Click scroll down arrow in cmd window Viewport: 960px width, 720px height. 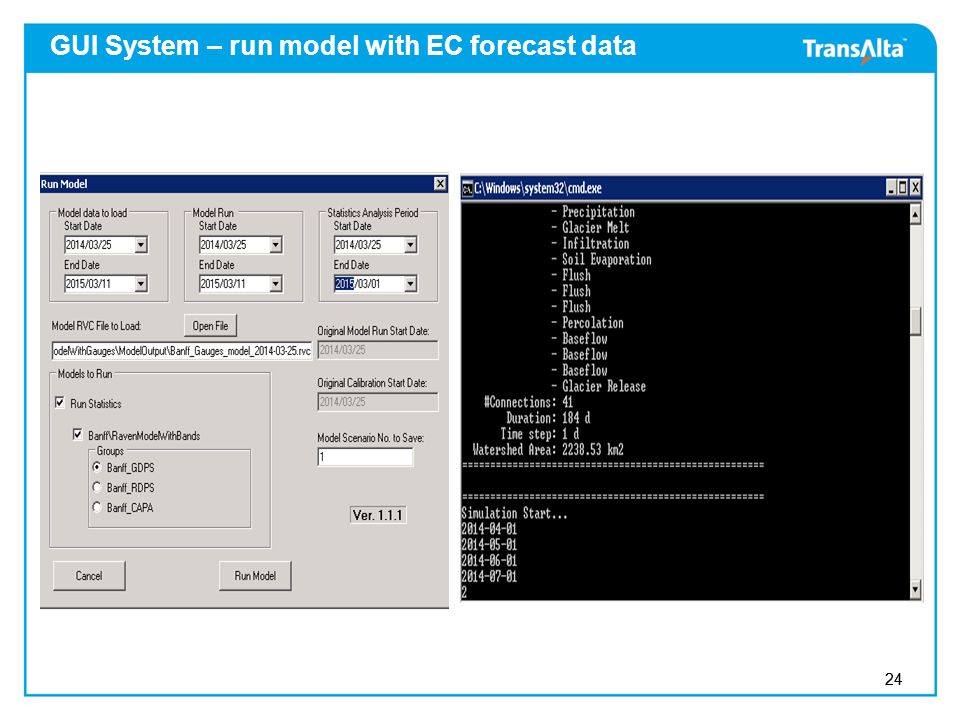pos(915,589)
